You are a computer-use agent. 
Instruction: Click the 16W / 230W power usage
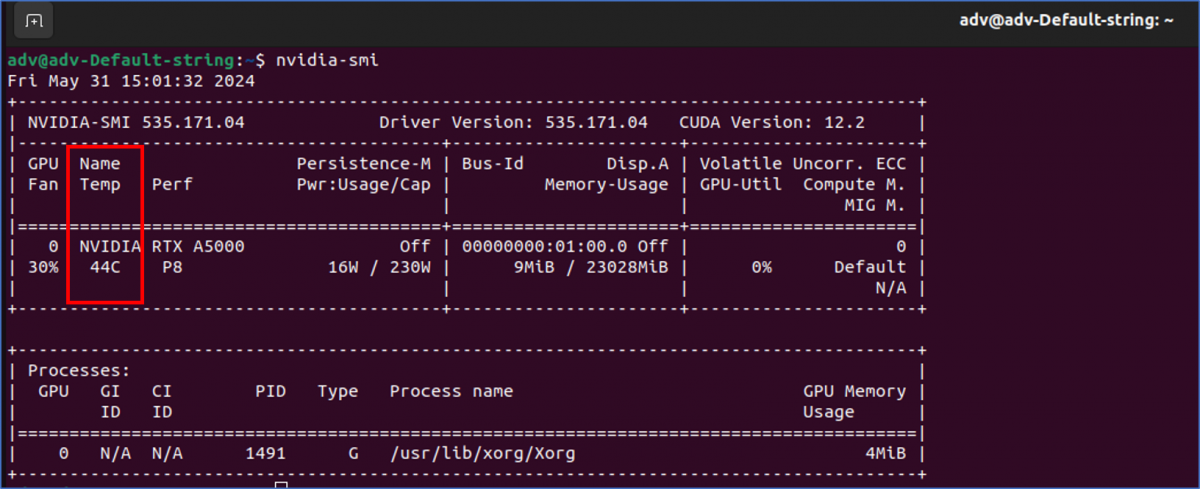(x=379, y=267)
